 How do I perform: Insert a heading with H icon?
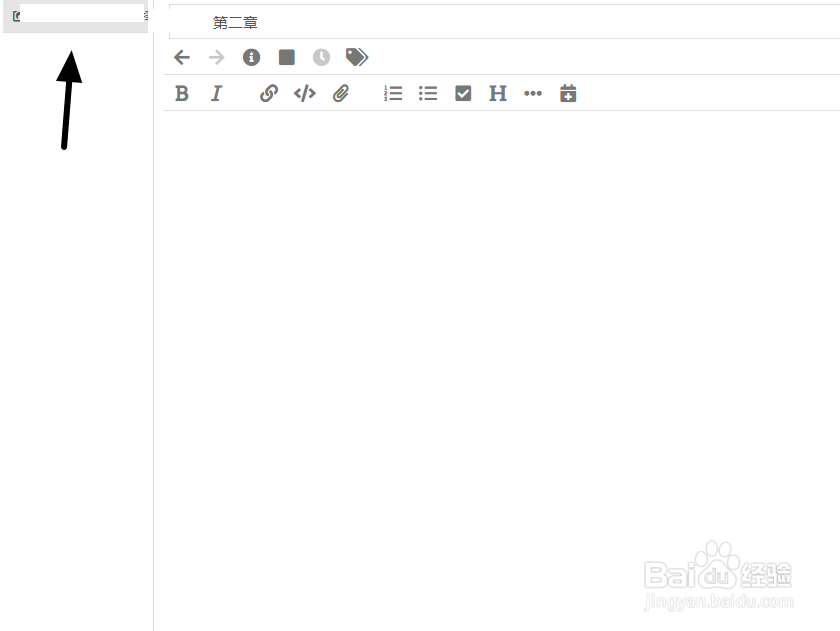pyautogui.click(x=498, y=94)
